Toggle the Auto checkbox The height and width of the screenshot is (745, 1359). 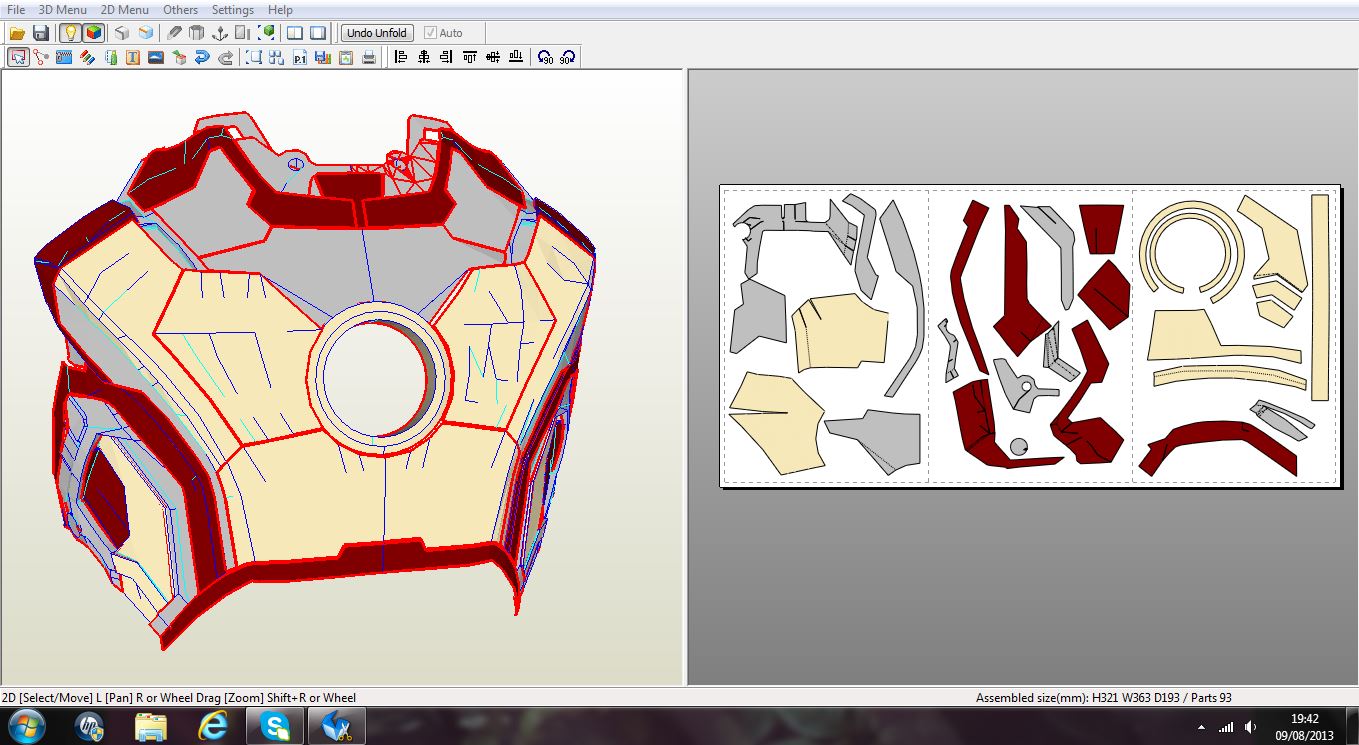[x=430, y=33]
